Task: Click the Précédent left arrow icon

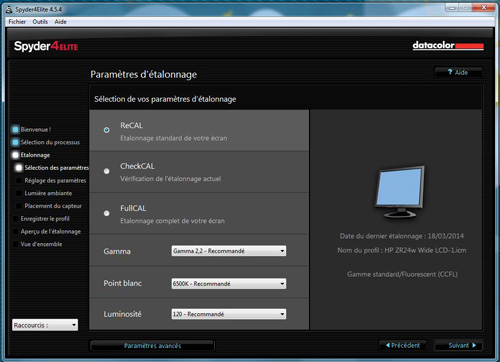Action: pyautogui.click(x=388, y=345)
